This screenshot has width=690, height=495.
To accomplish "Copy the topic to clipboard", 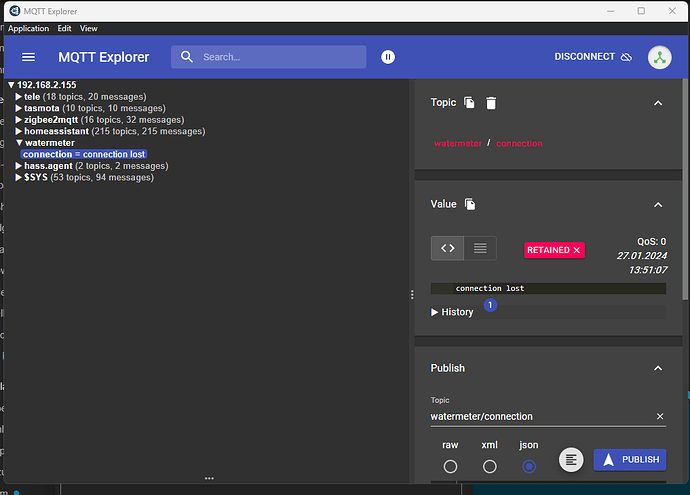I will tap(470, 103).
